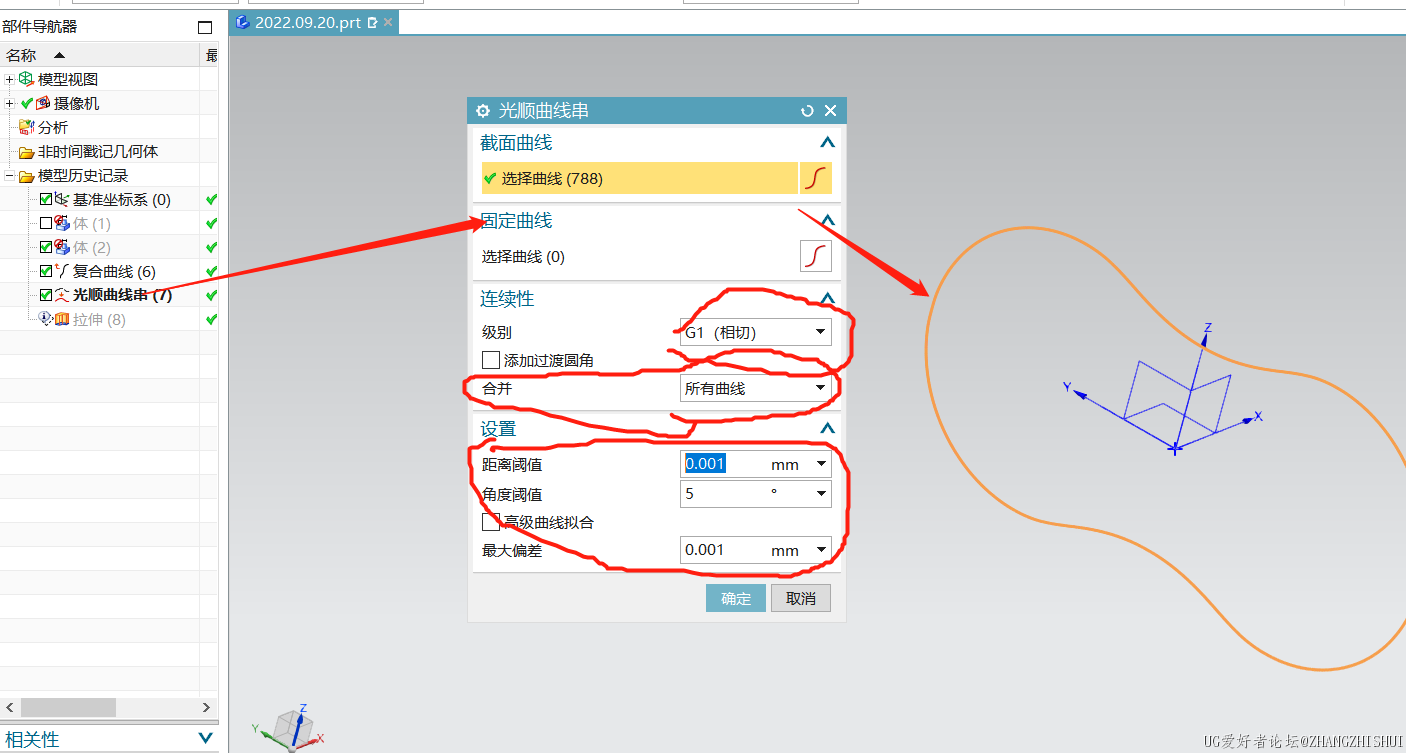Click the 摄像机 camera icon
1406x753 pixels.
[42, 103]
